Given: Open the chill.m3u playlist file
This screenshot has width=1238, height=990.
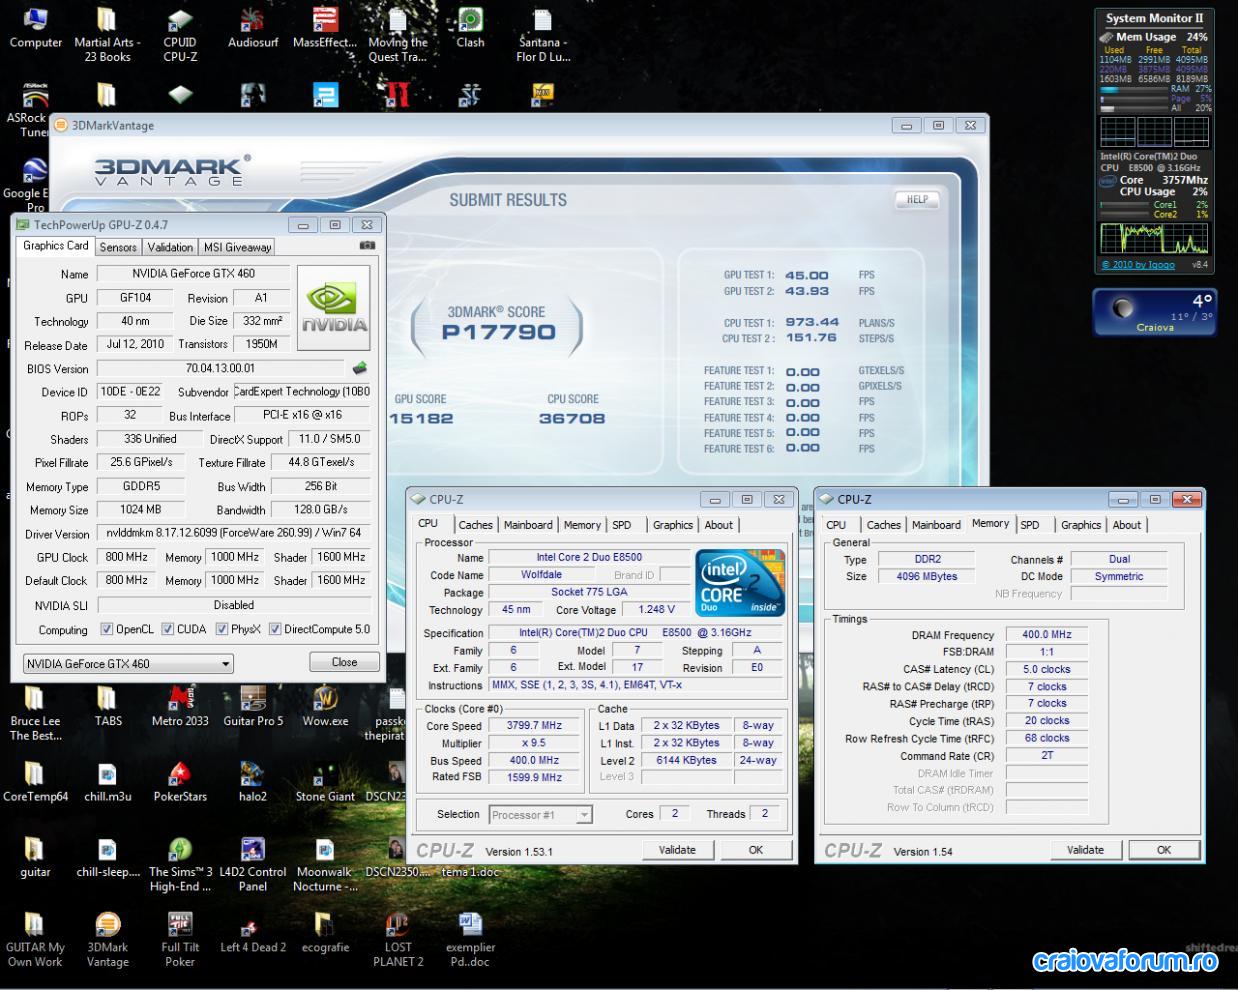Looking at the screenshot, I should coord(107,782).
